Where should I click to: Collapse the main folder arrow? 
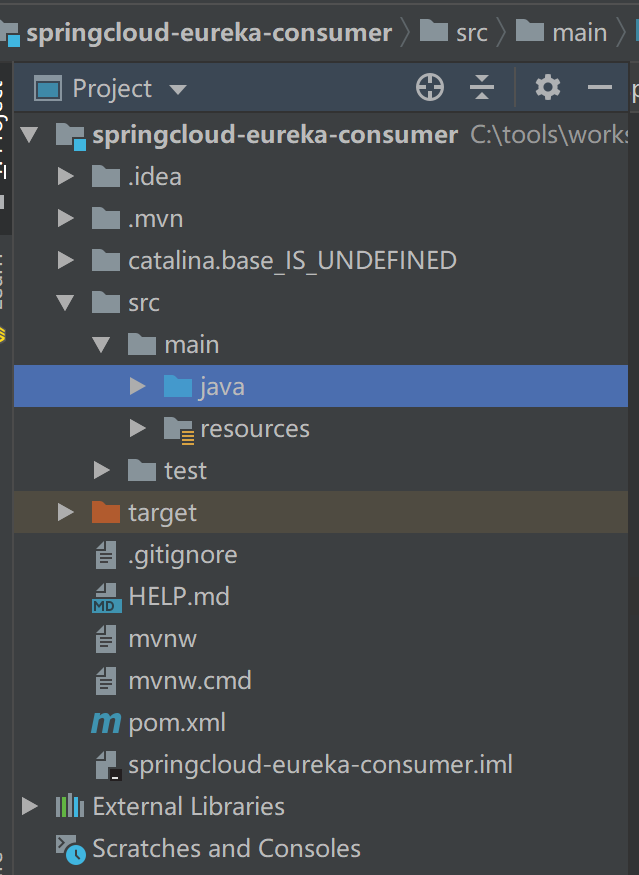click(101, 344)
